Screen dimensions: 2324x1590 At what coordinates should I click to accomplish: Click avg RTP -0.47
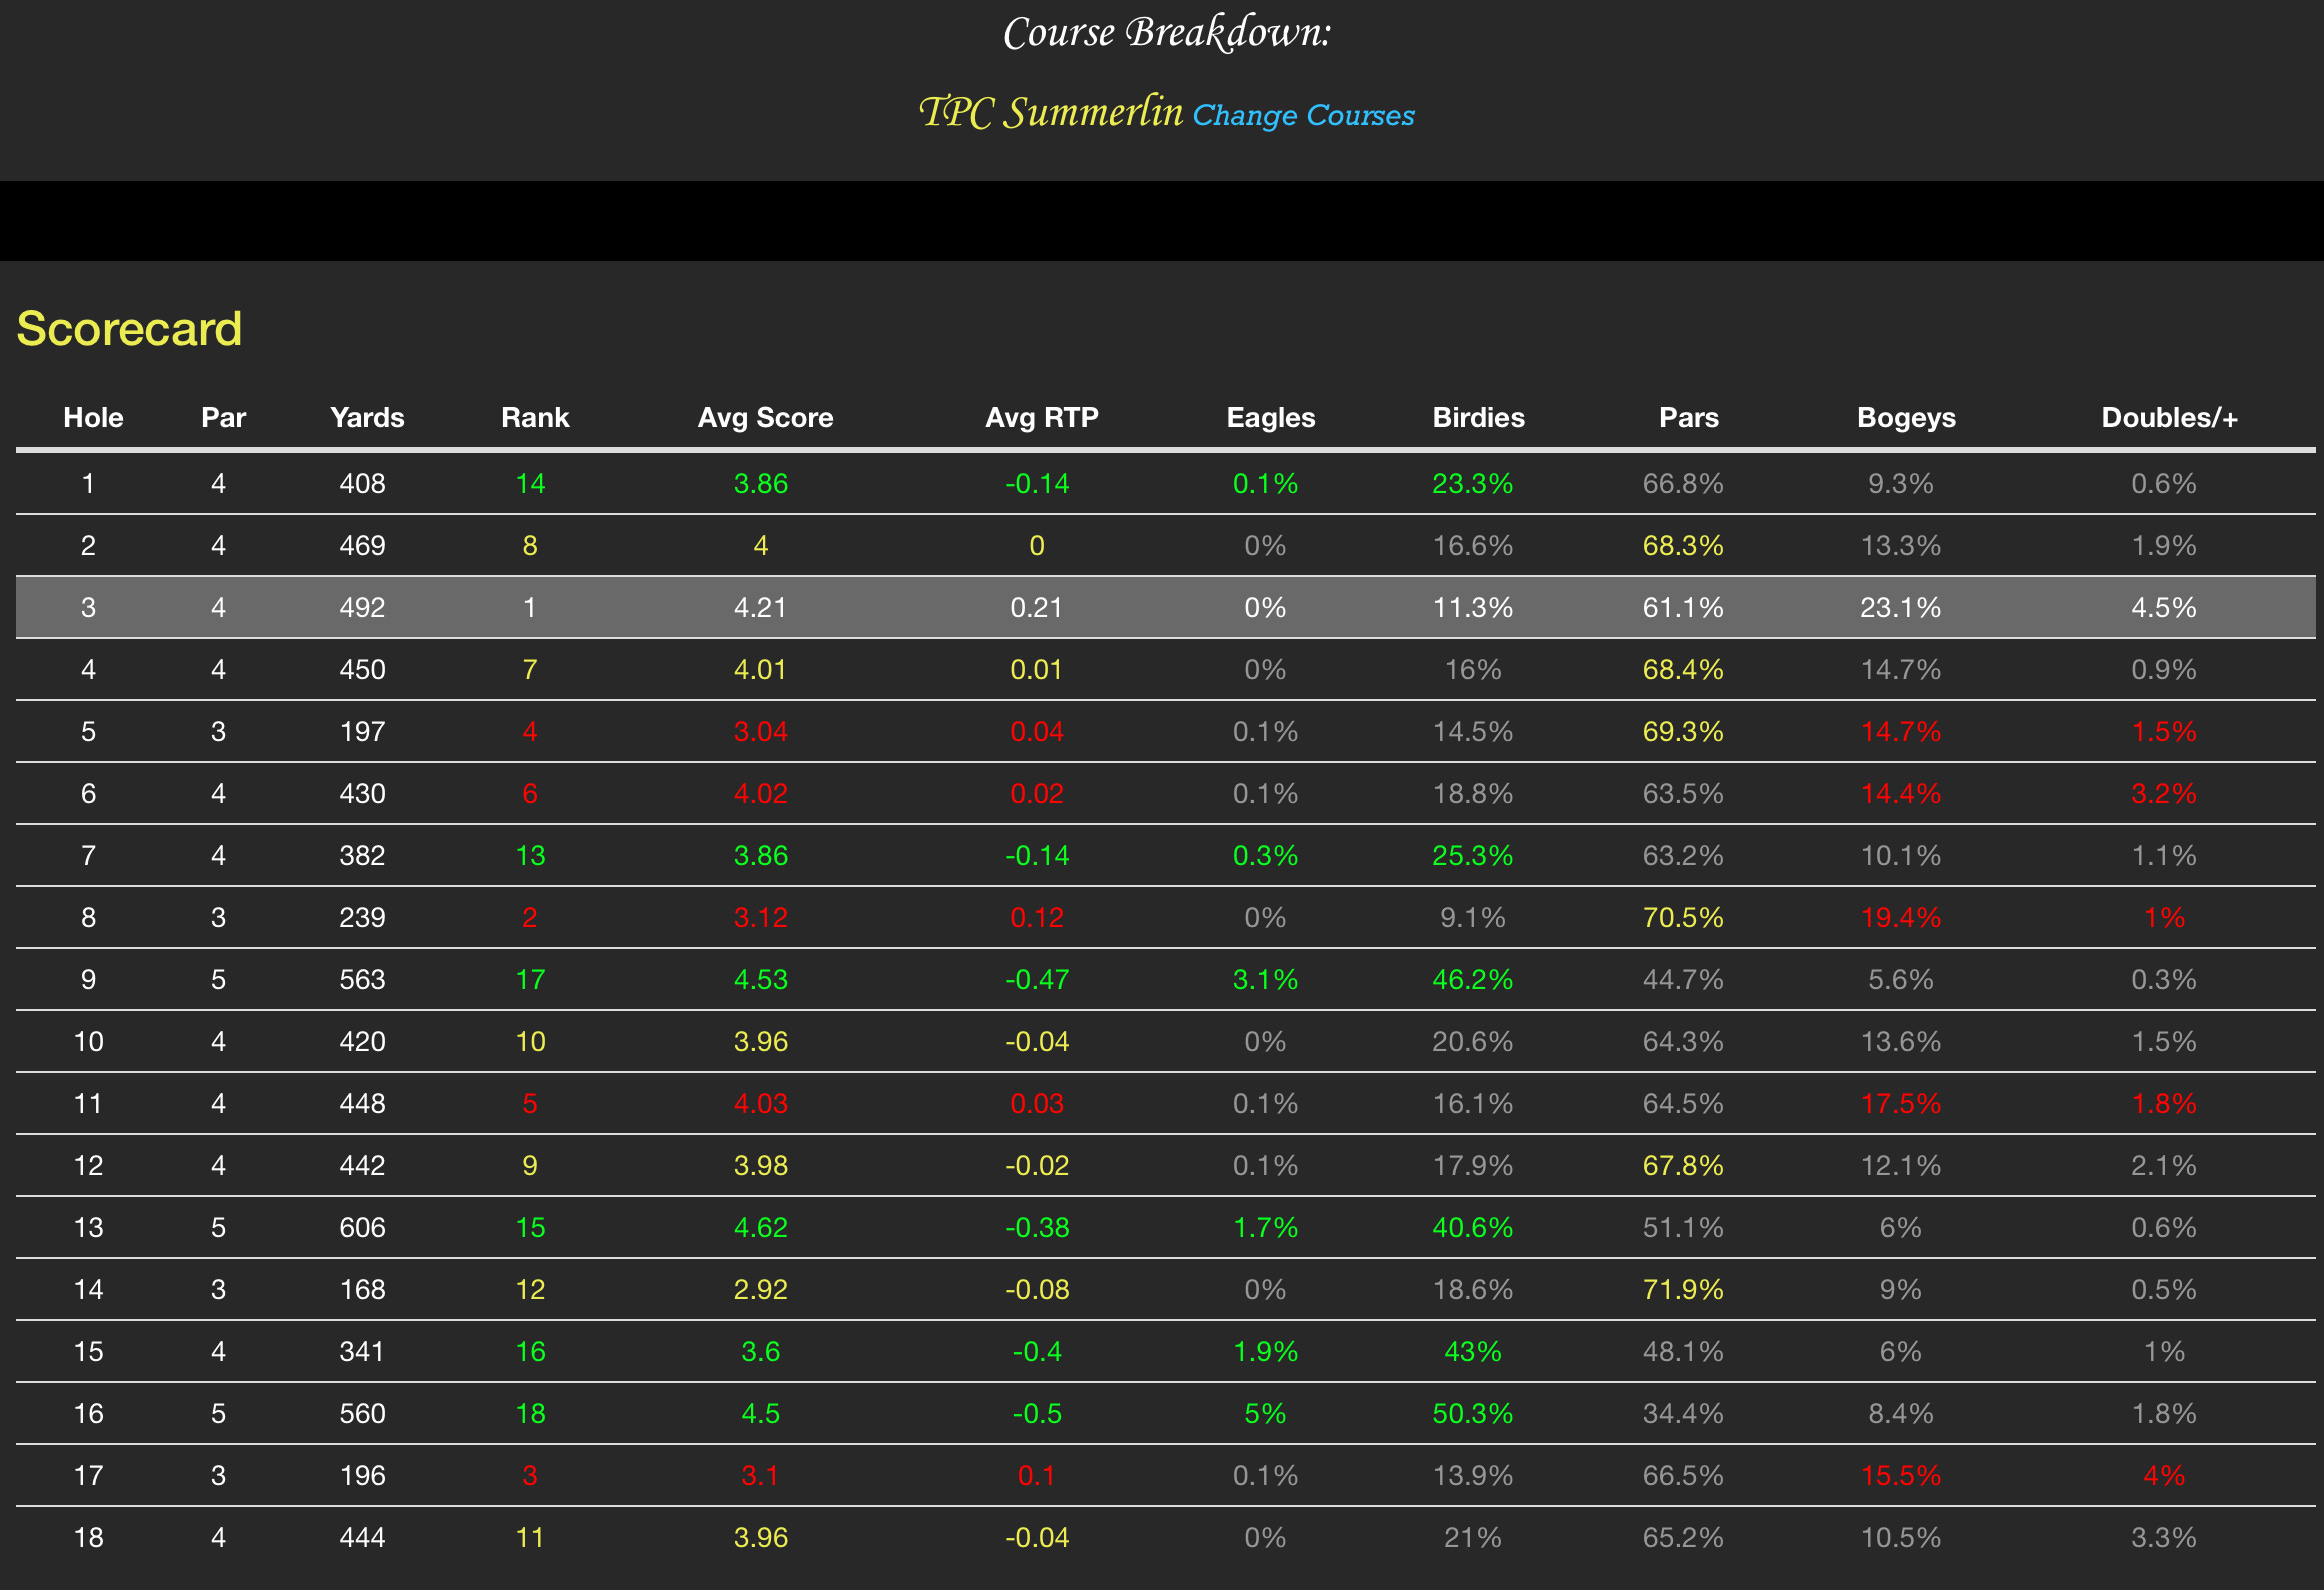(1037, 979)
